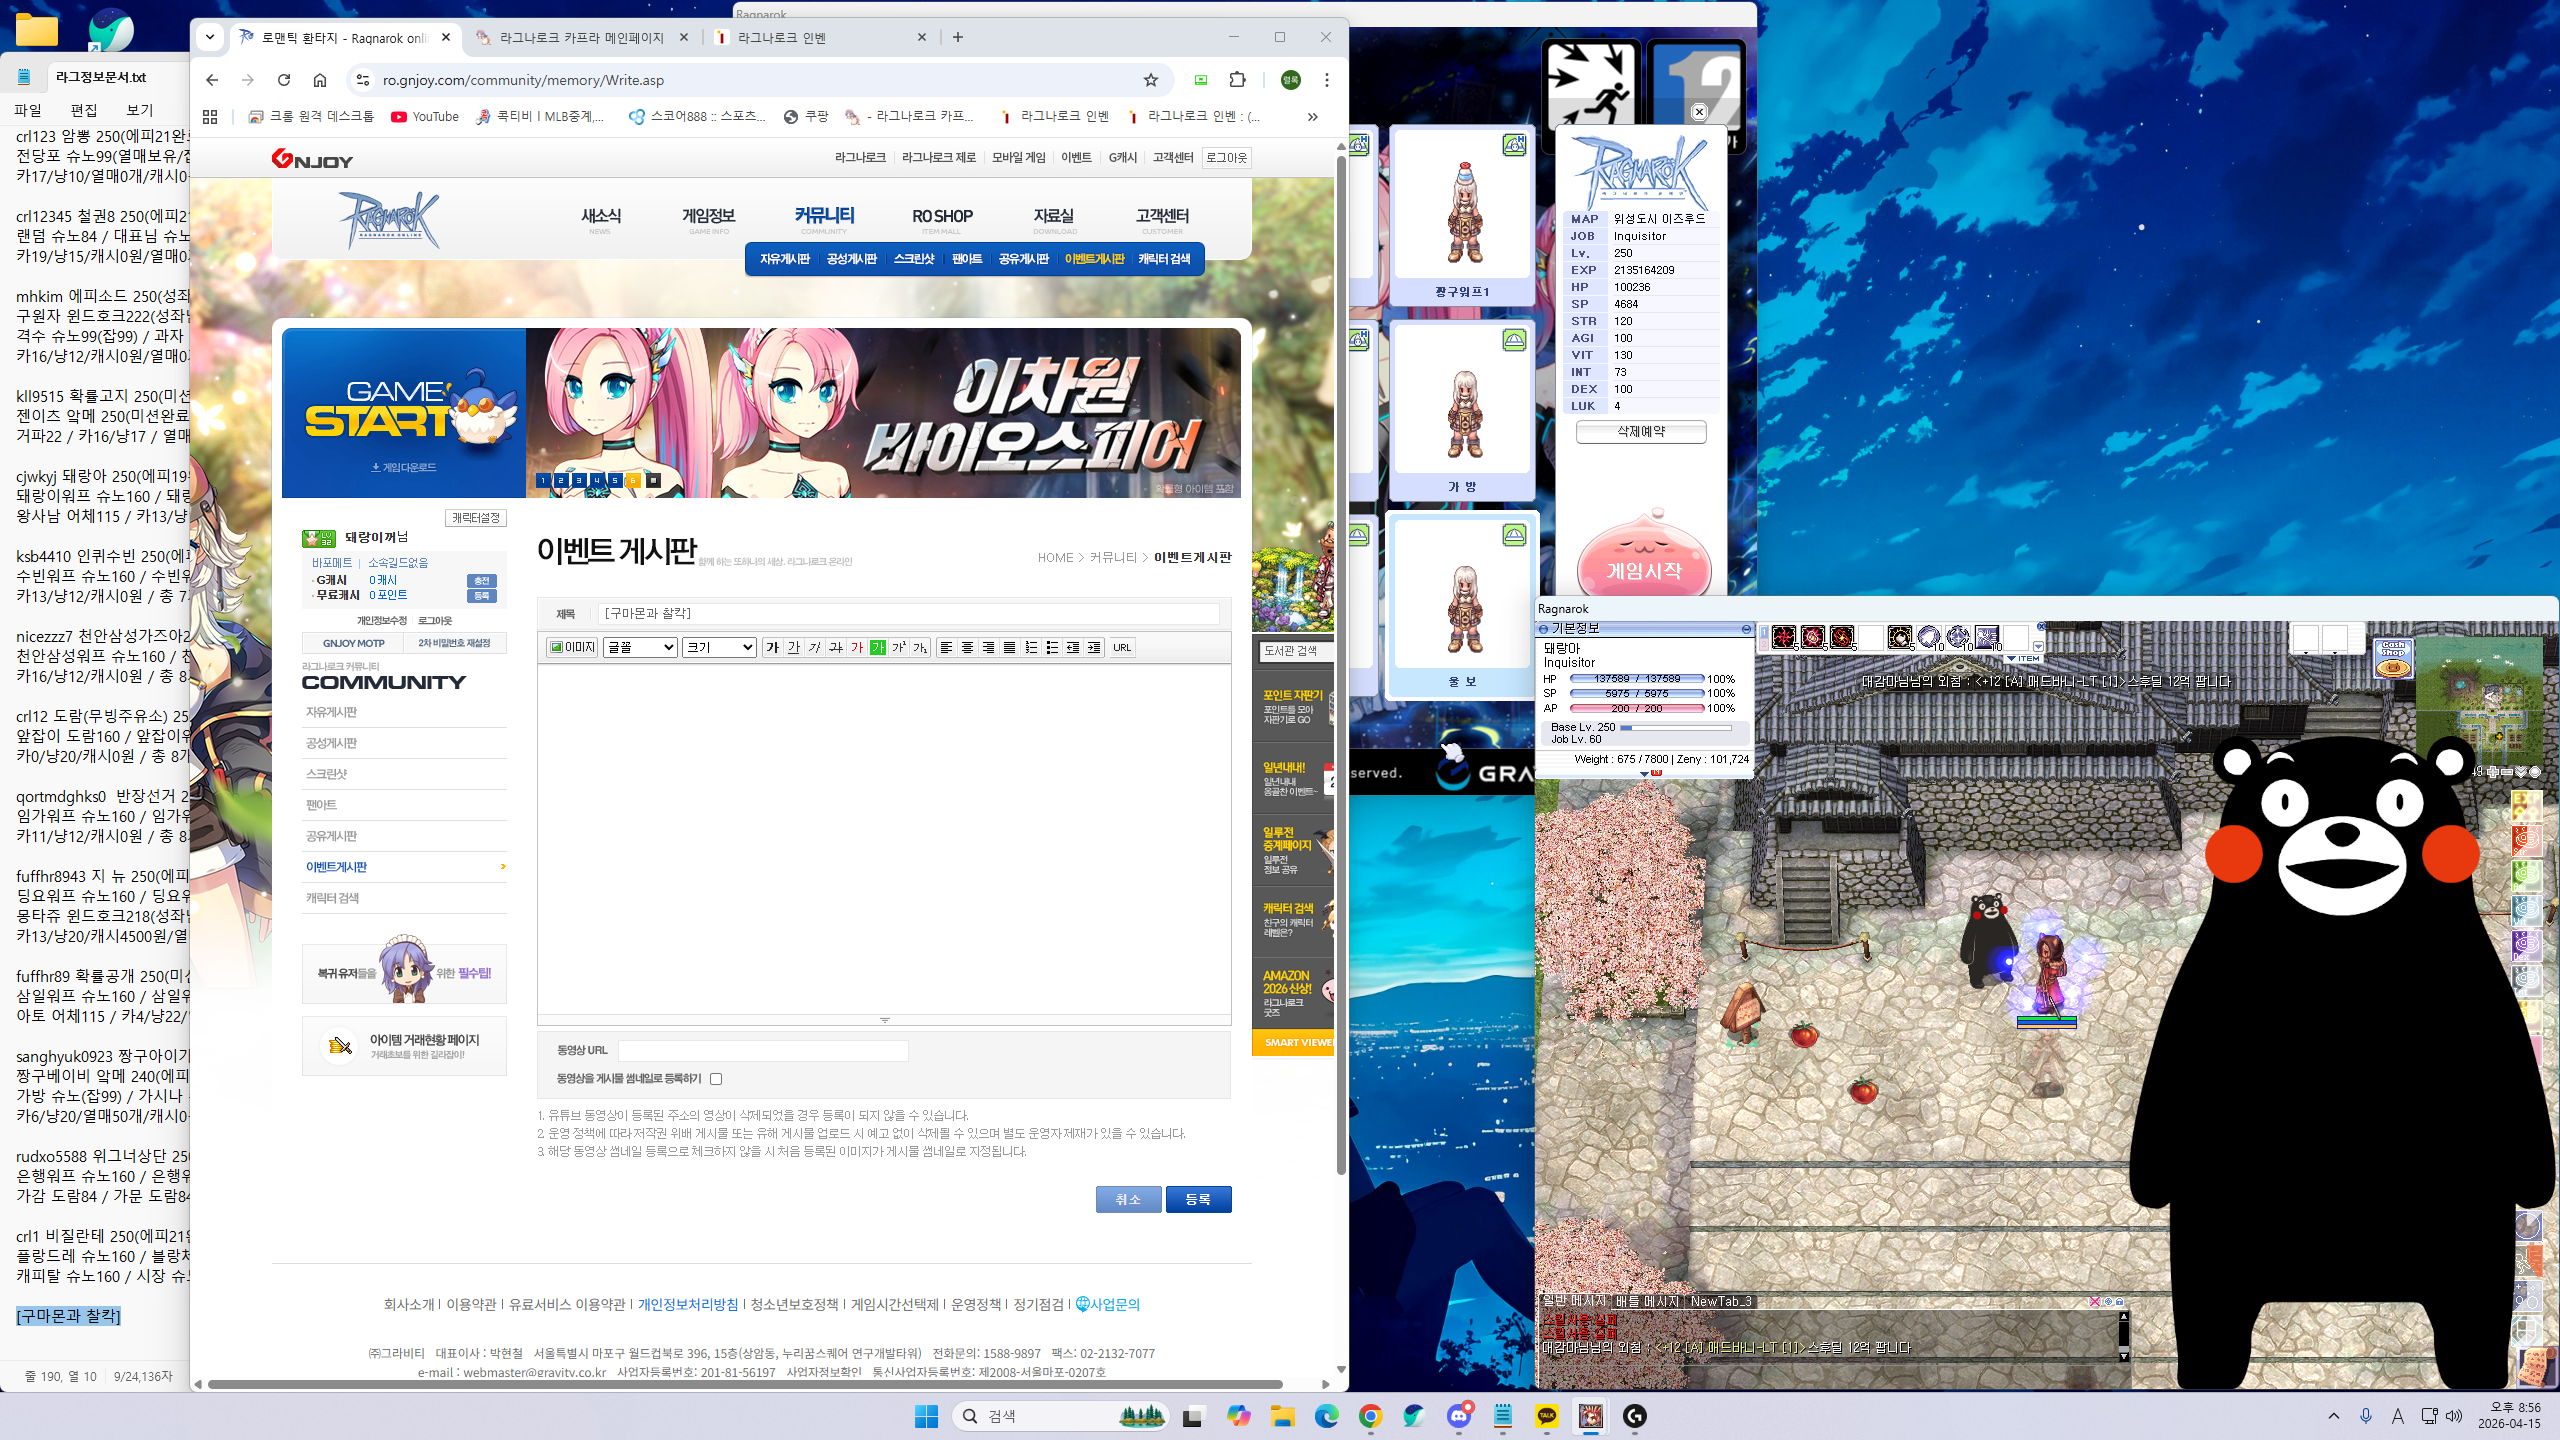Click the 취소 cancel button
Screen dimensions: 2560x1440
point(1128,1199)
